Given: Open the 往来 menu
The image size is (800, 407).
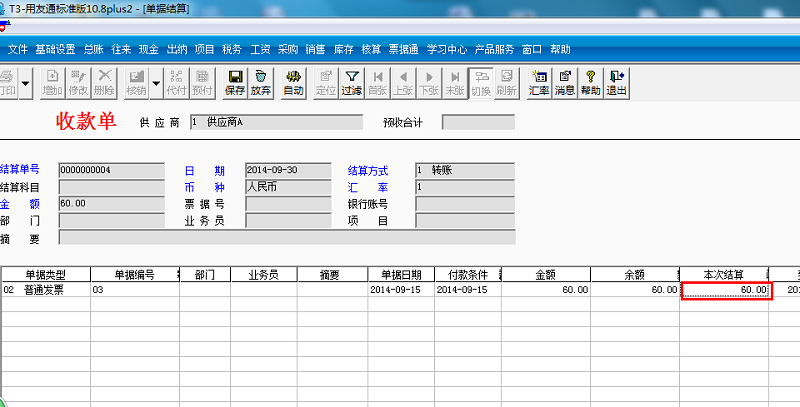Looking at the screenshot, I should 121,49.
